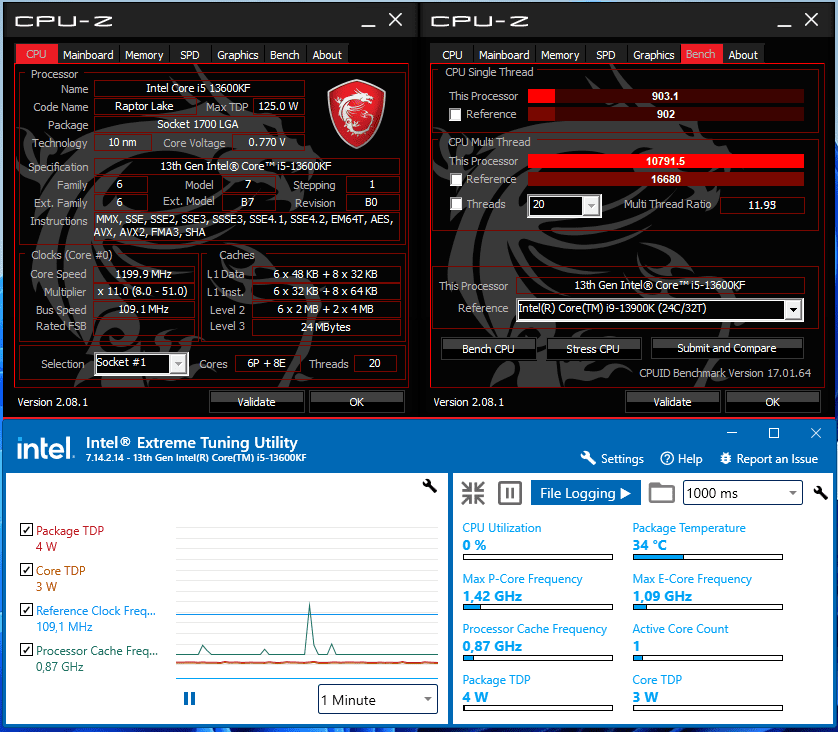Uncheck Reference Clock Freq graph series
838x732 pixels.
[x=26, y=610]
